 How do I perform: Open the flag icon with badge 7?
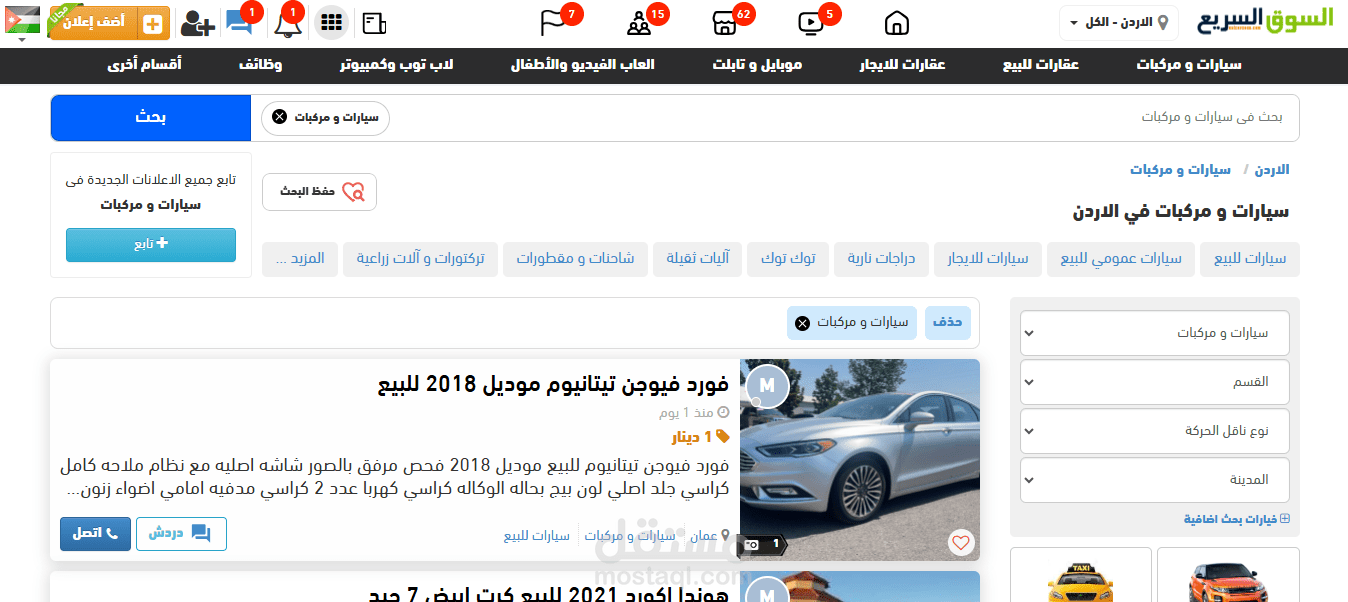point(553,22)
